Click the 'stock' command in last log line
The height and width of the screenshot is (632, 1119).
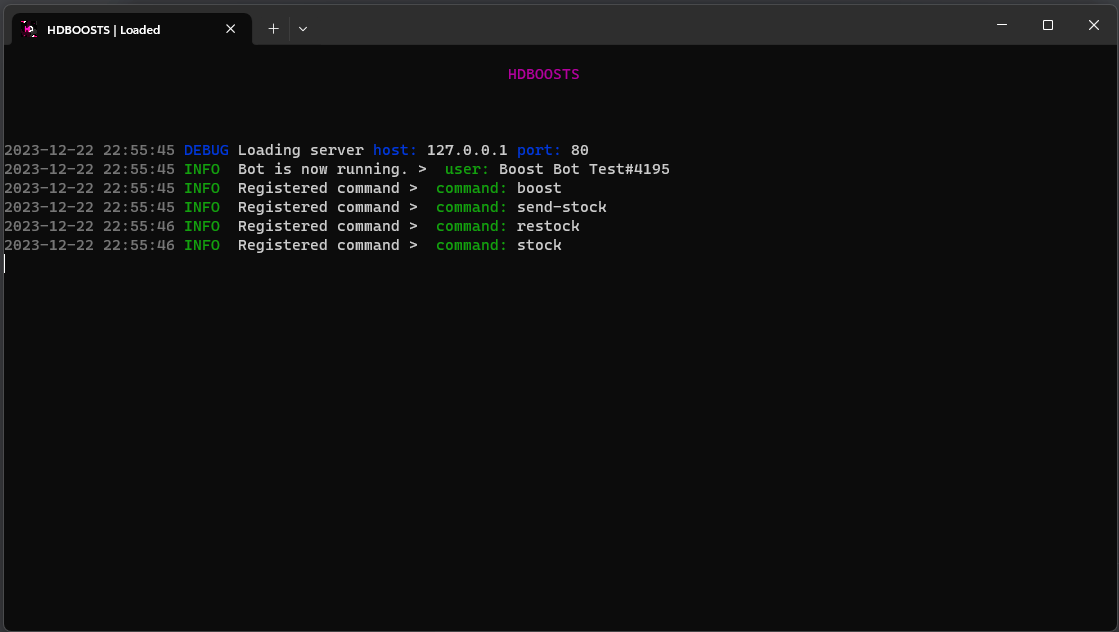coord(539,245)
